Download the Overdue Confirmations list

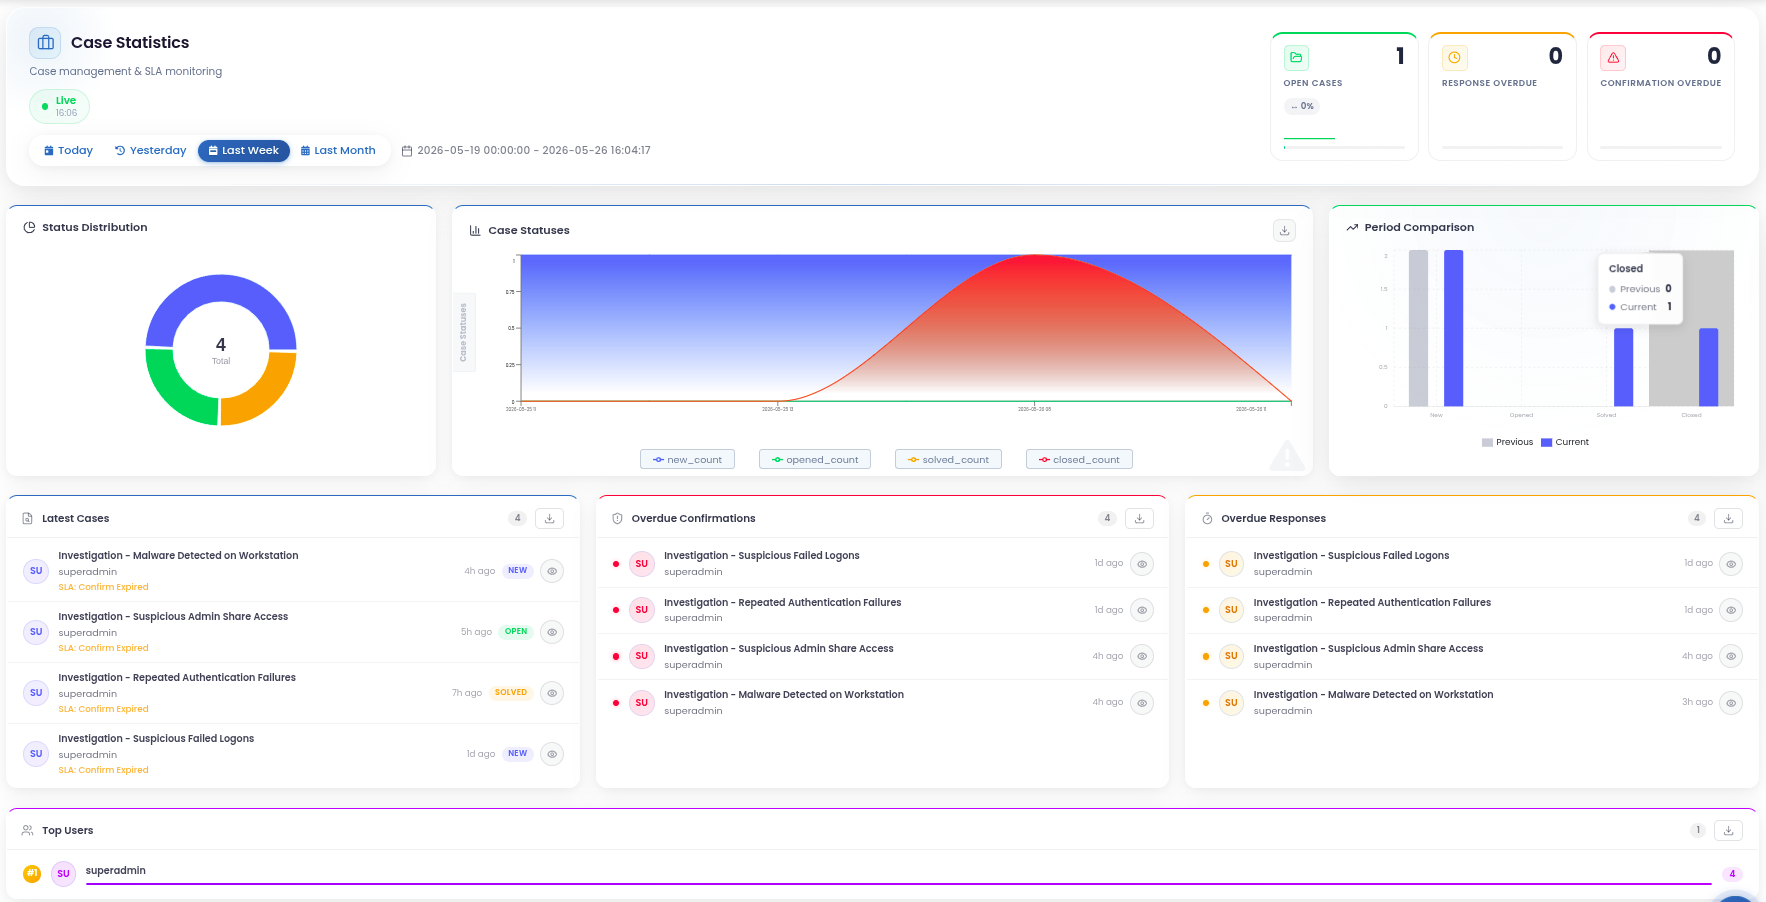point(1139,518)
